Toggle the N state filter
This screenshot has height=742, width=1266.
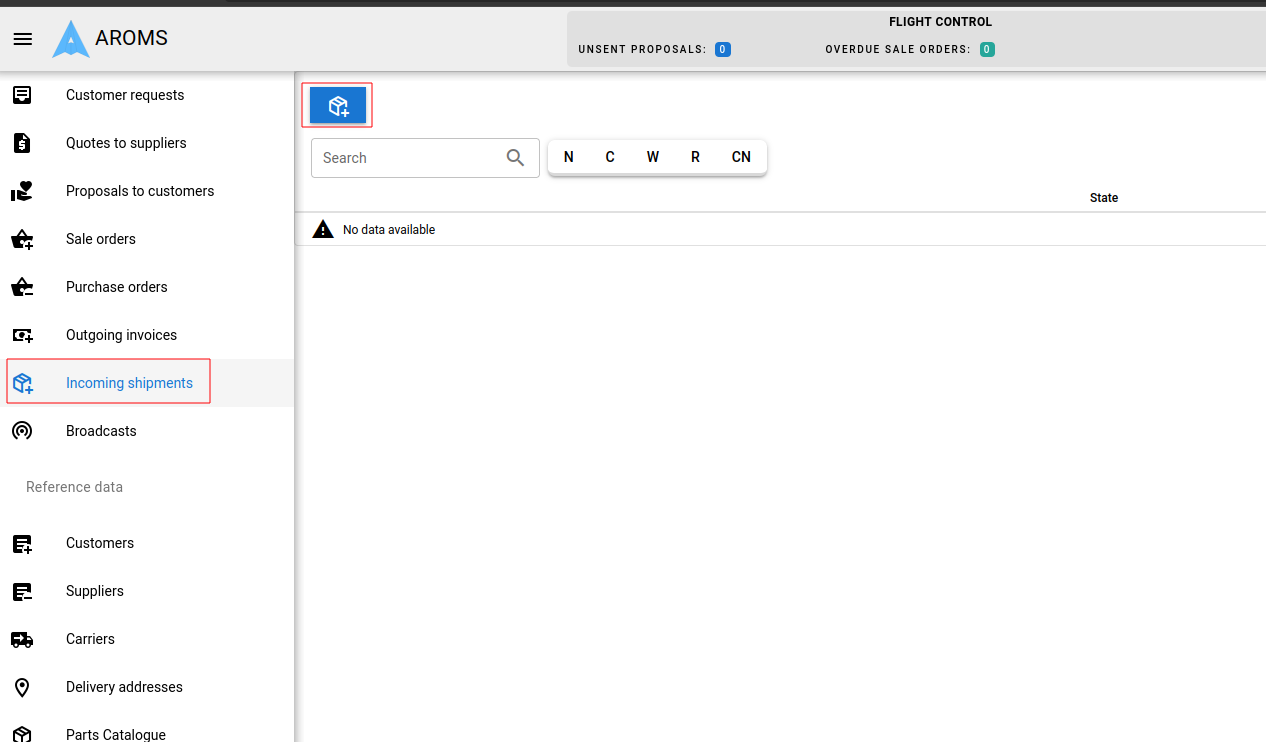click(x=569, y=157)
